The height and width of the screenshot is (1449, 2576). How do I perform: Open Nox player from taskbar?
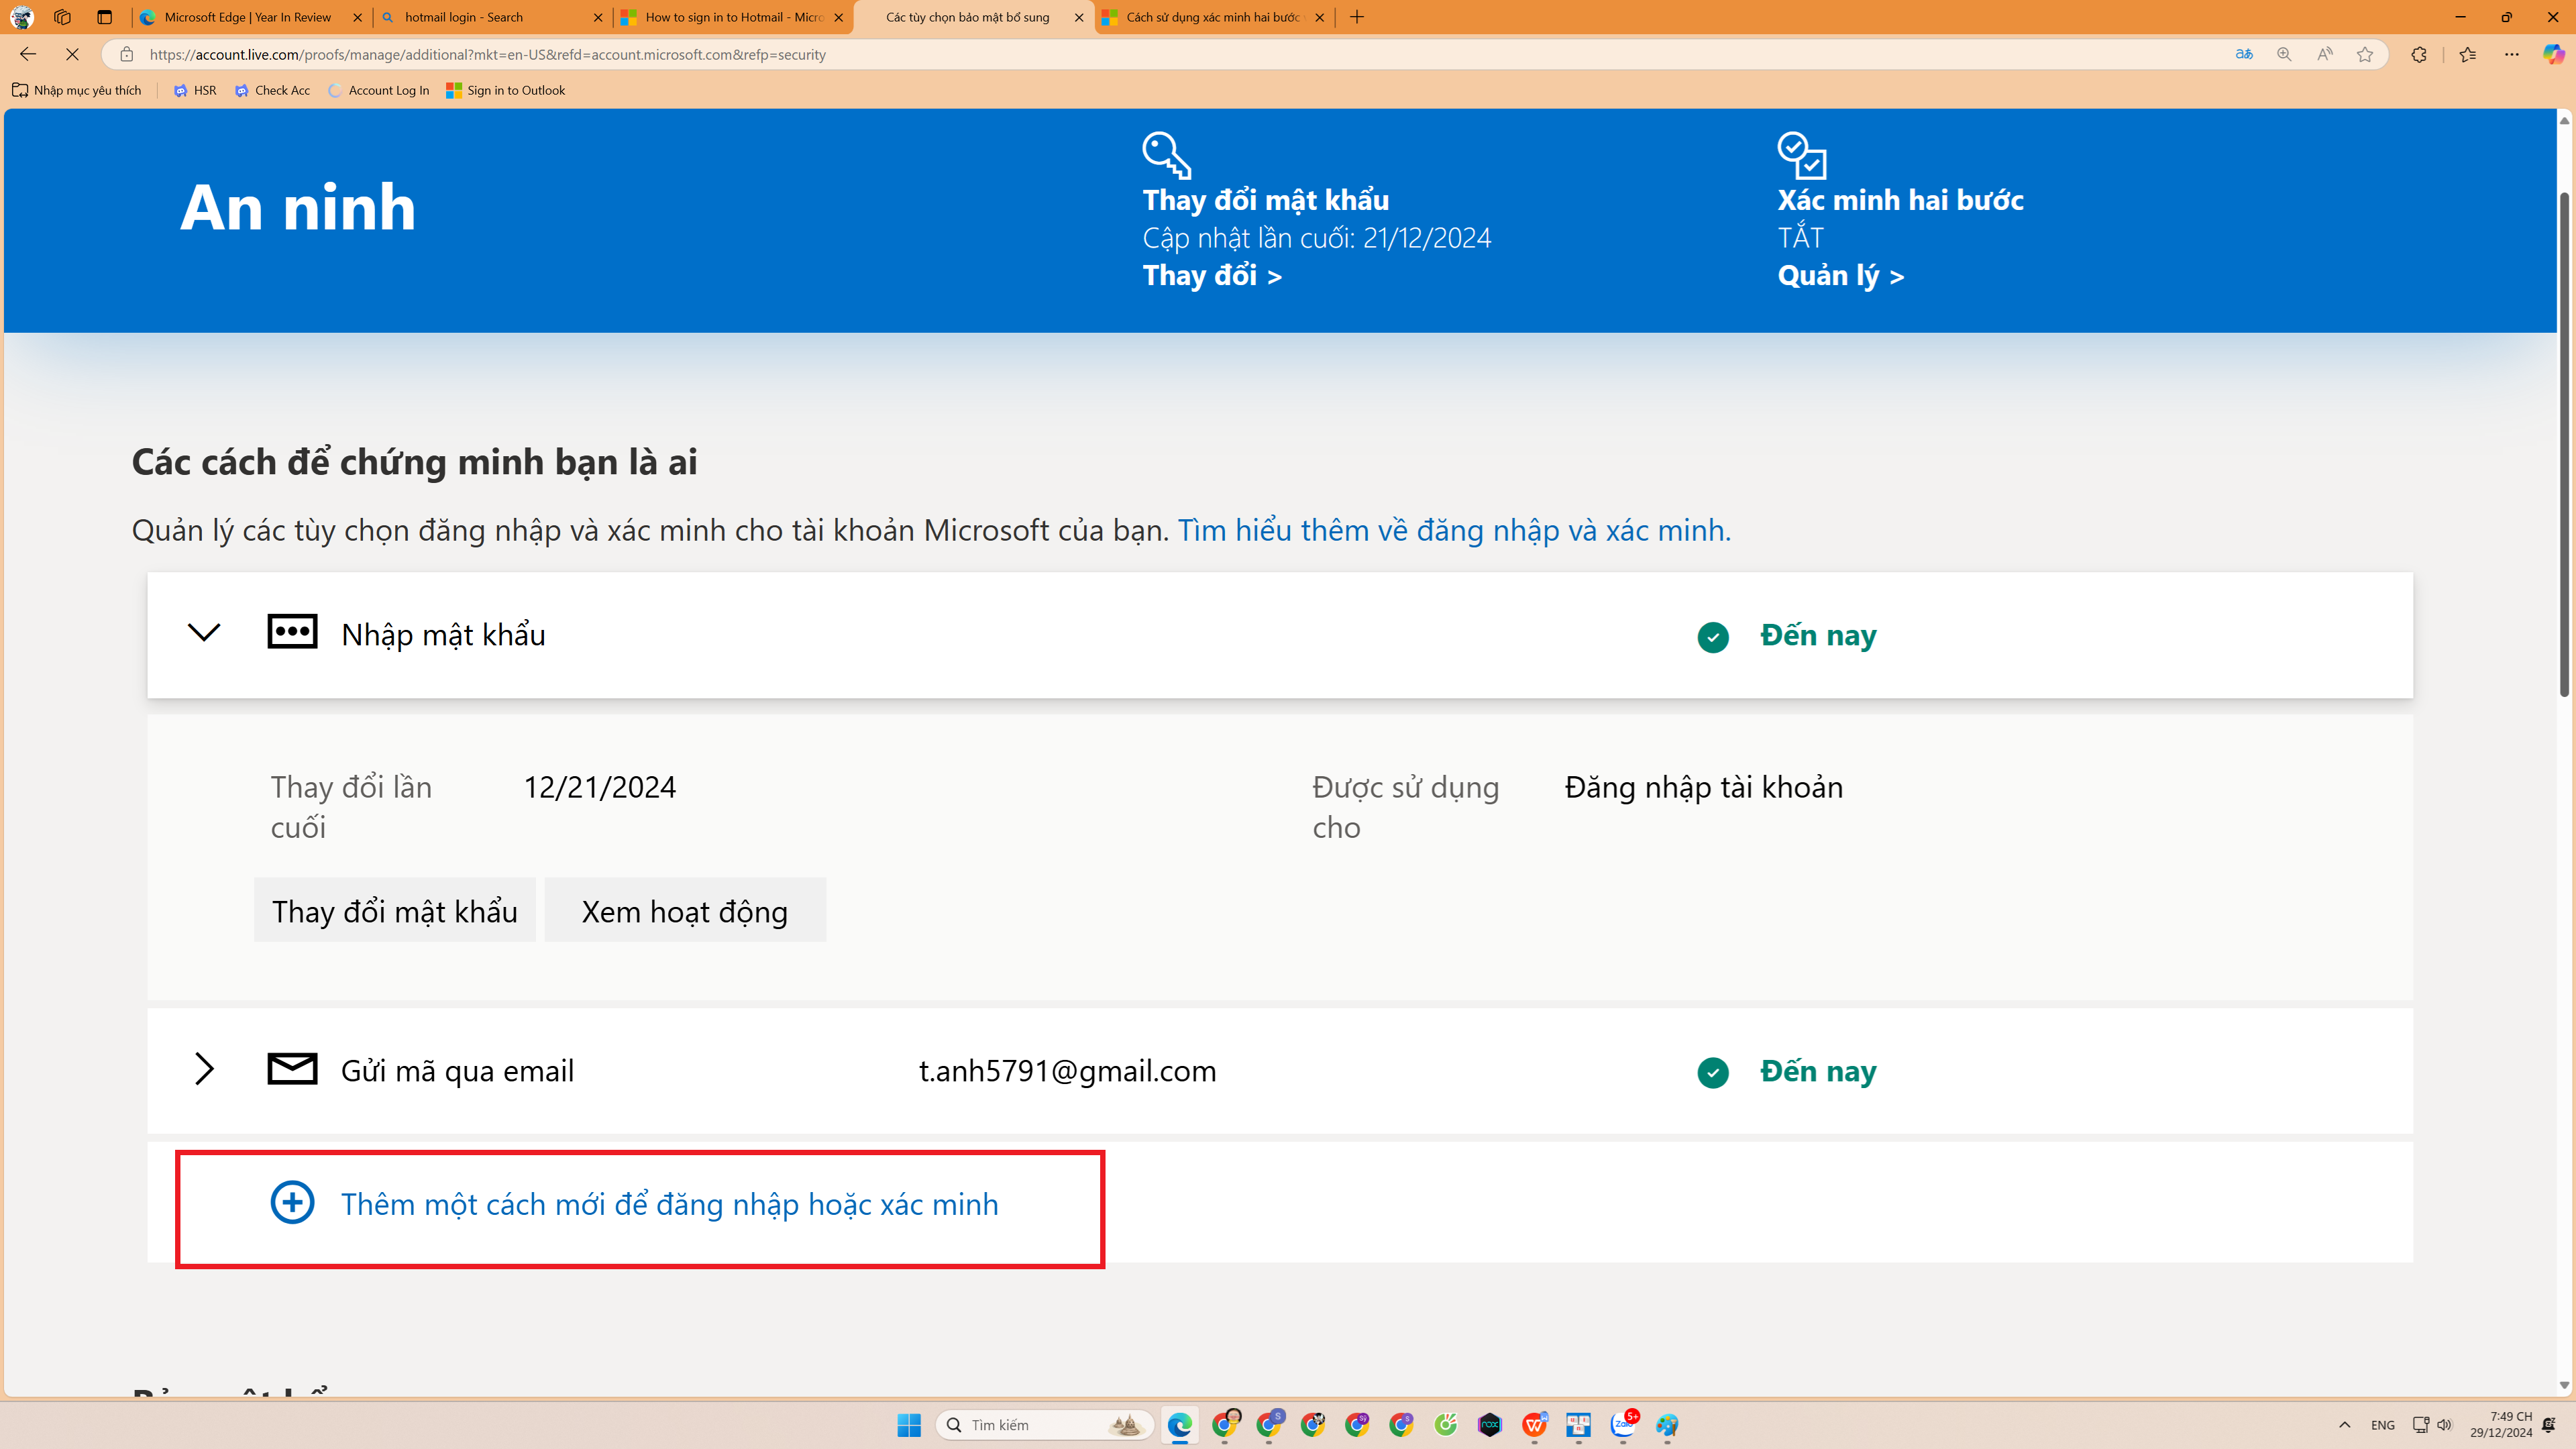pyautogui.click(x=1490, y=1425)
